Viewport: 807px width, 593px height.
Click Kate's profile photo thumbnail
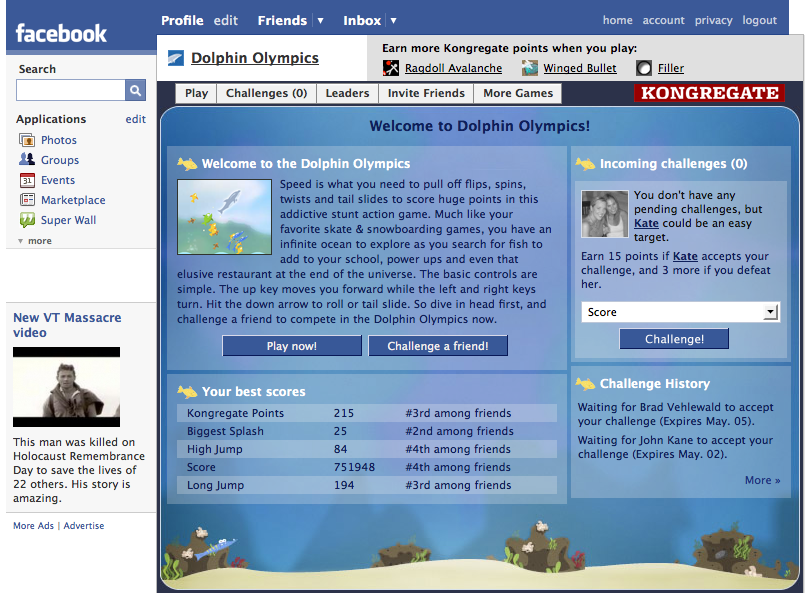point(605,214)
